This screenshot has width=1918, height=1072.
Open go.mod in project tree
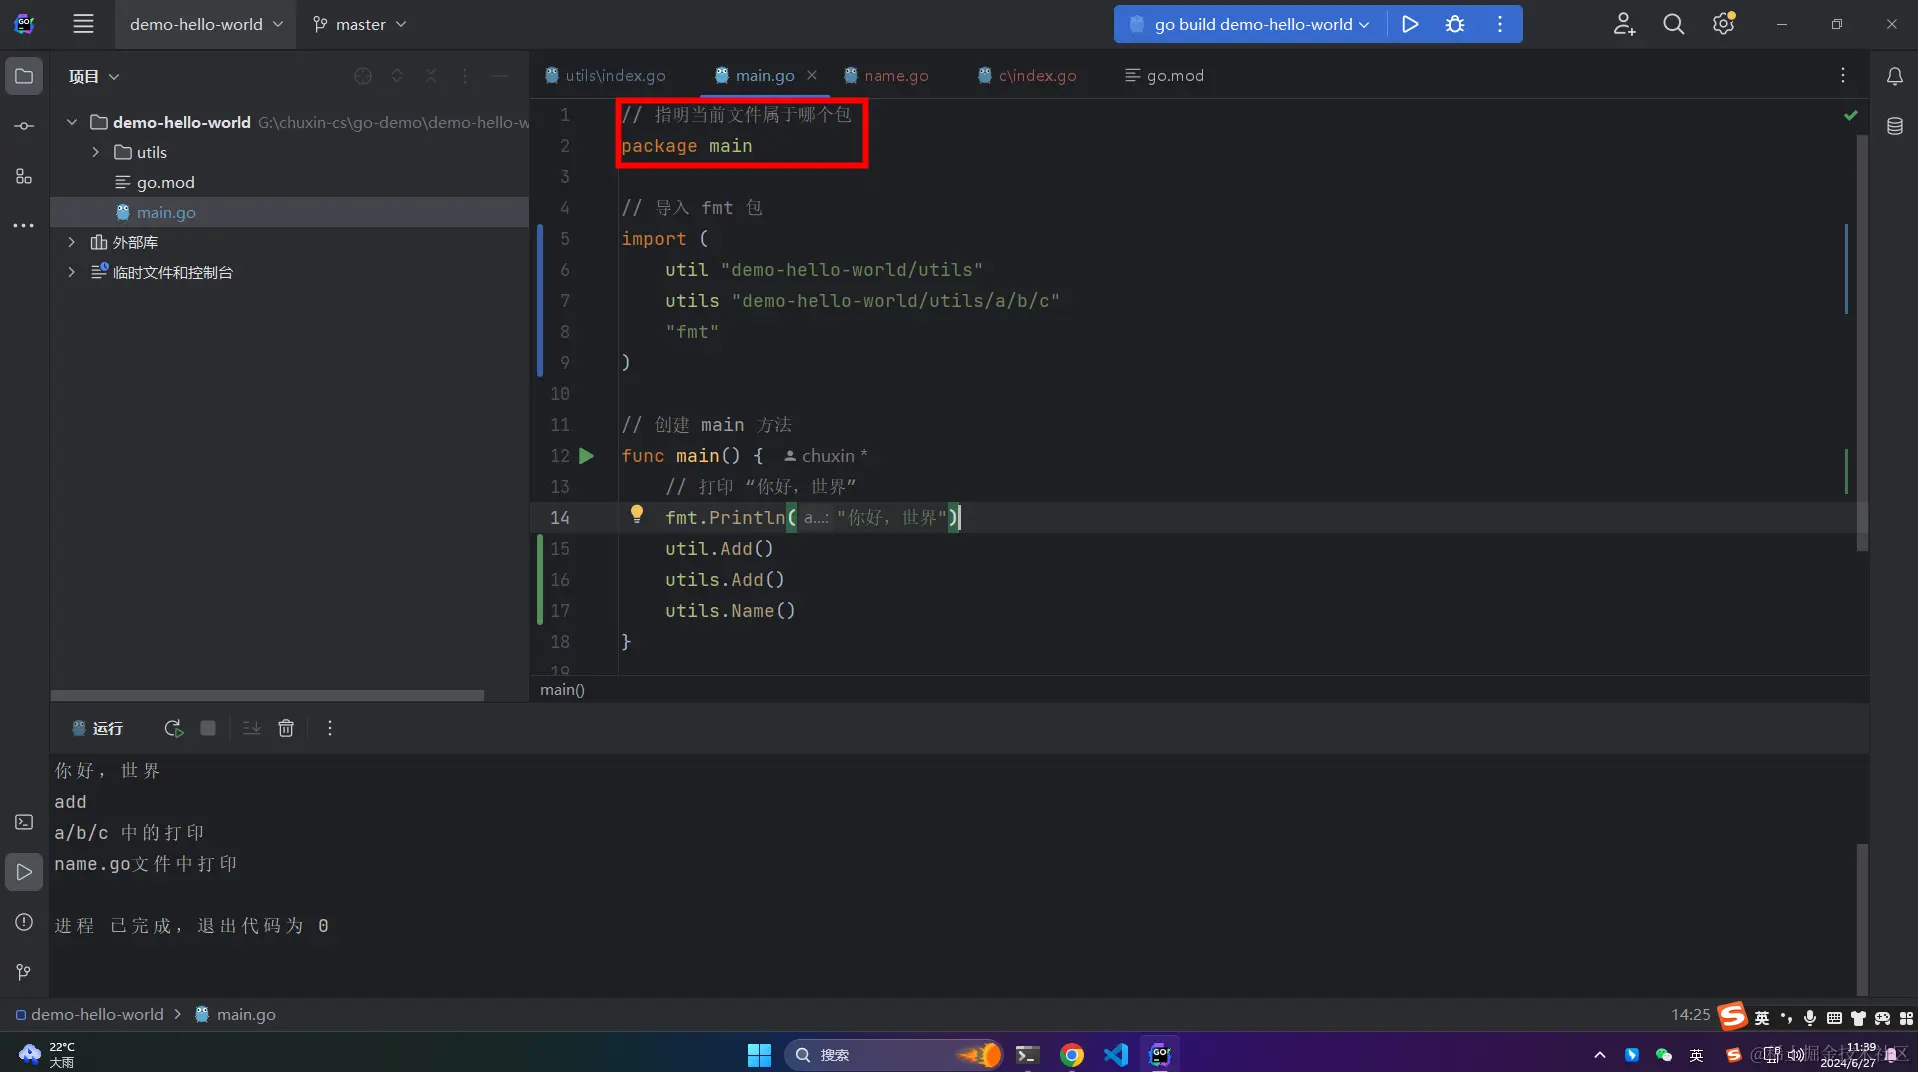[x=166, y=182]
